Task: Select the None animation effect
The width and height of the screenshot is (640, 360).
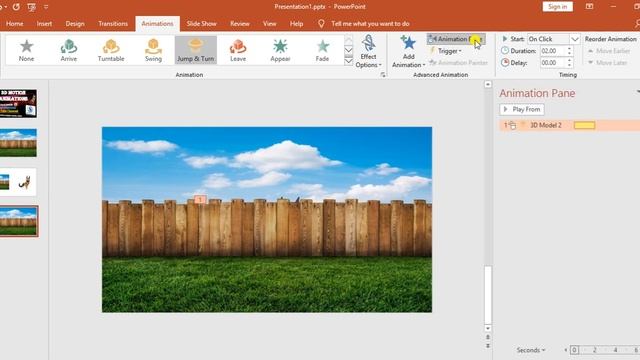Action: coord(27,50)
